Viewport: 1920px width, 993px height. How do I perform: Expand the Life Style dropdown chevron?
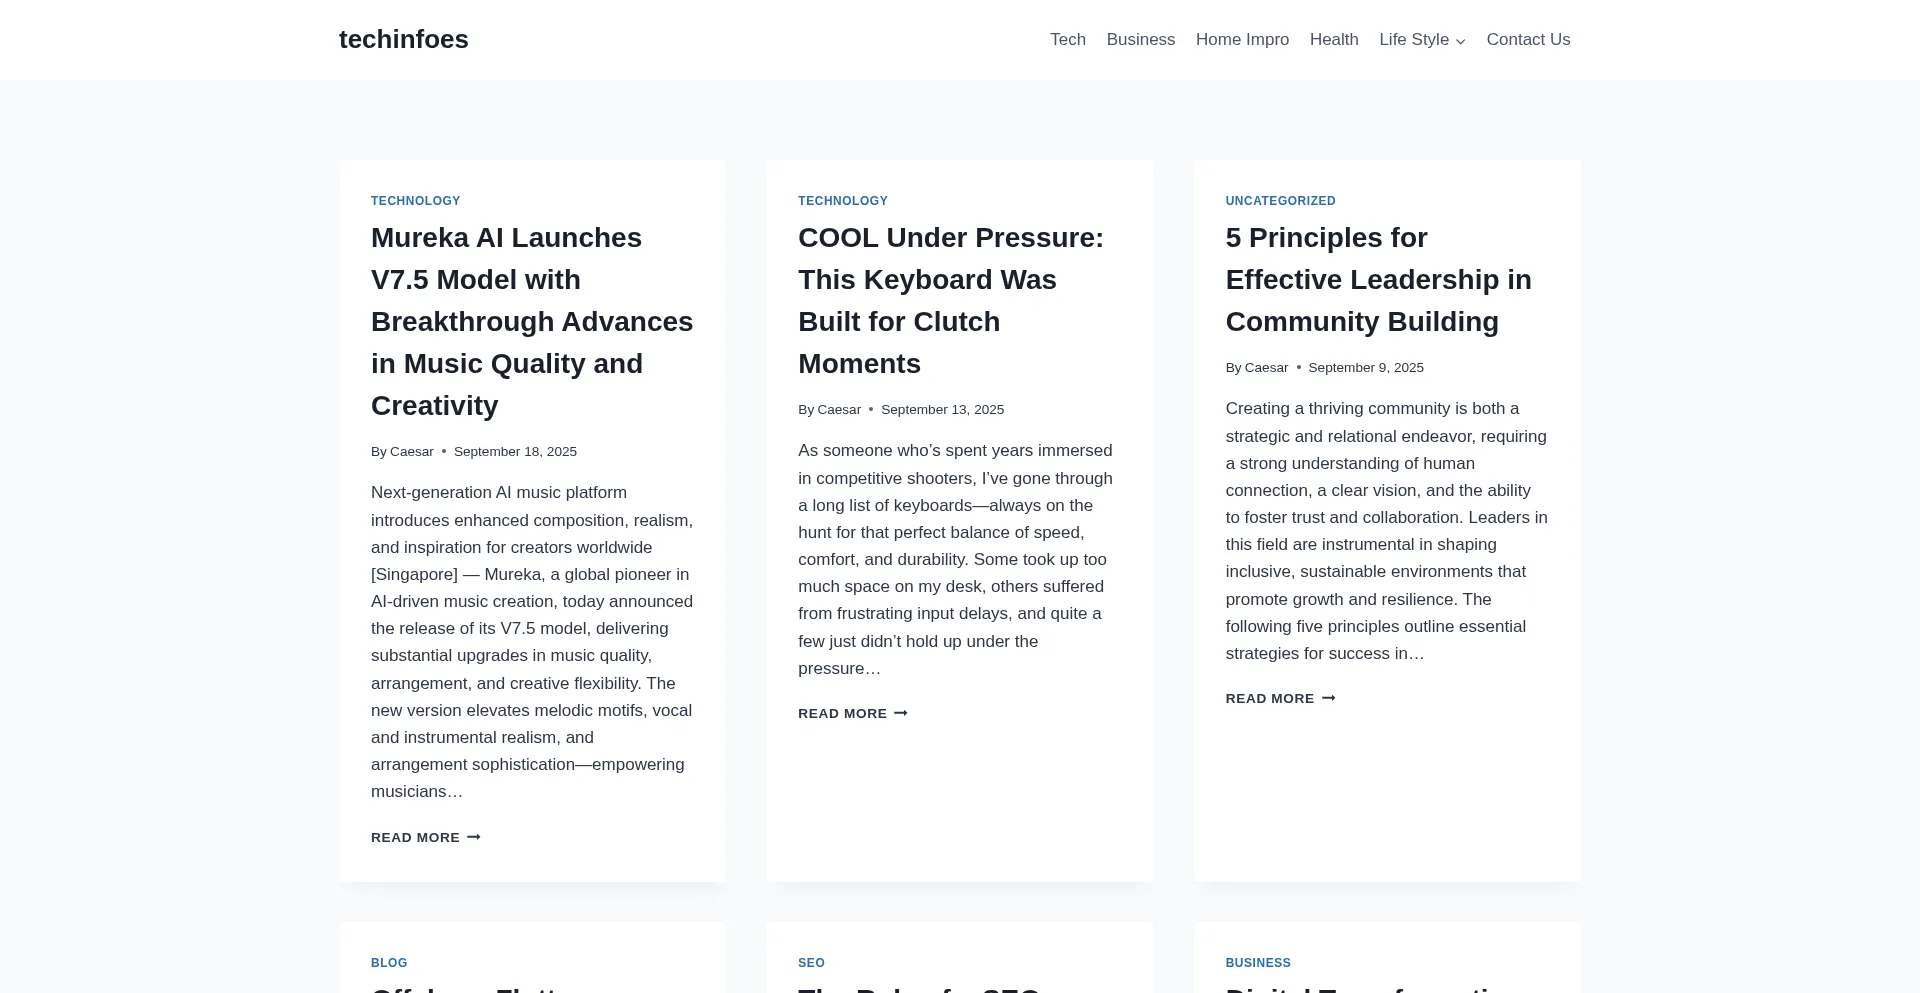pos(1460,41)
